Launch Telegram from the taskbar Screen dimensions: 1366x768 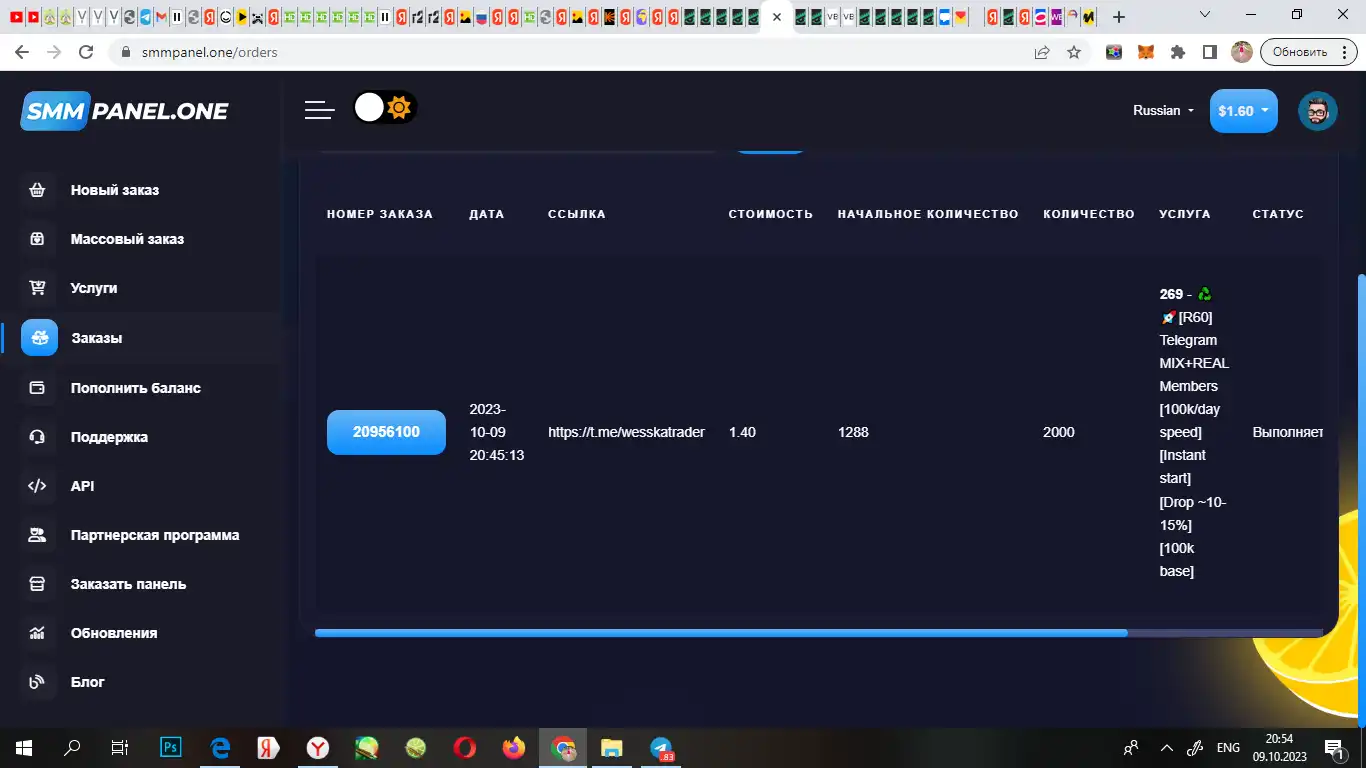[661, 747]
